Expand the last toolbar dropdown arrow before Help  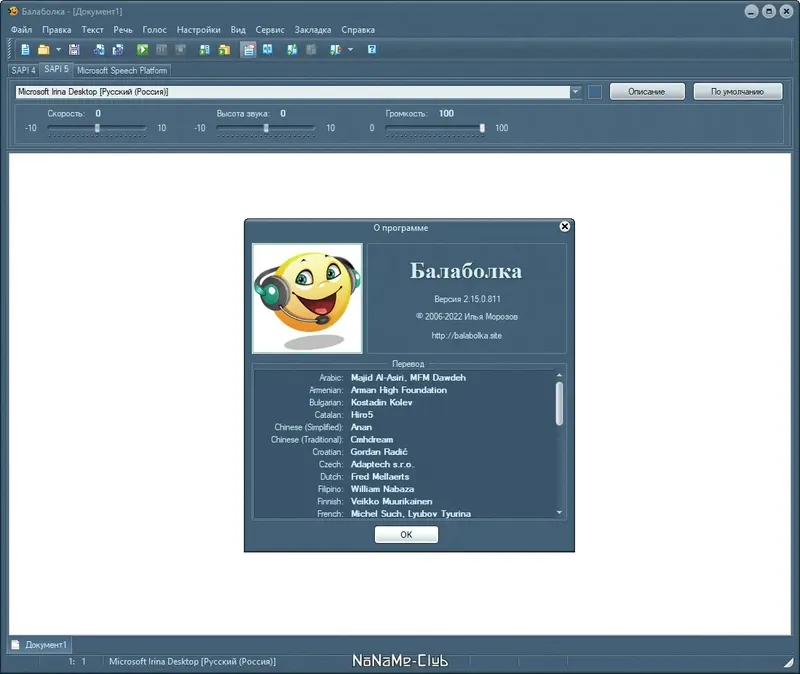pyautogui.click(x=350, y=49)
